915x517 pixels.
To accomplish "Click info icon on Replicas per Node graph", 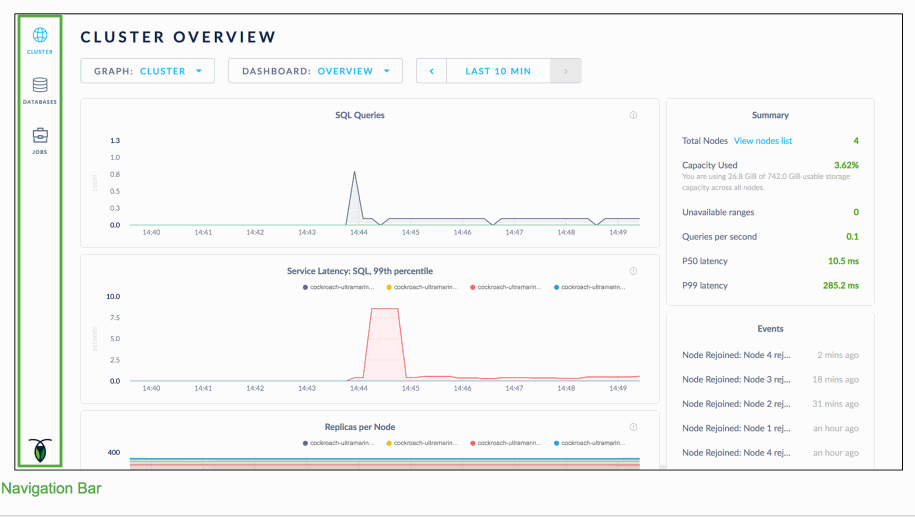I will [633, 427].
